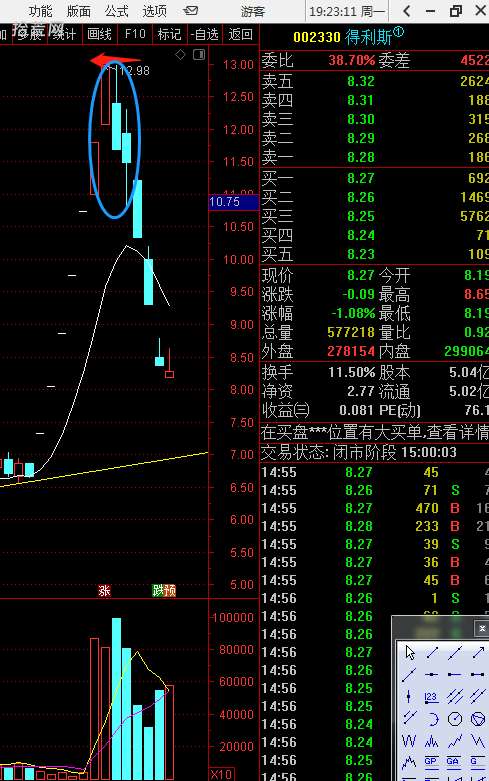Click the 外盘 278154 value

pos(351,351)
